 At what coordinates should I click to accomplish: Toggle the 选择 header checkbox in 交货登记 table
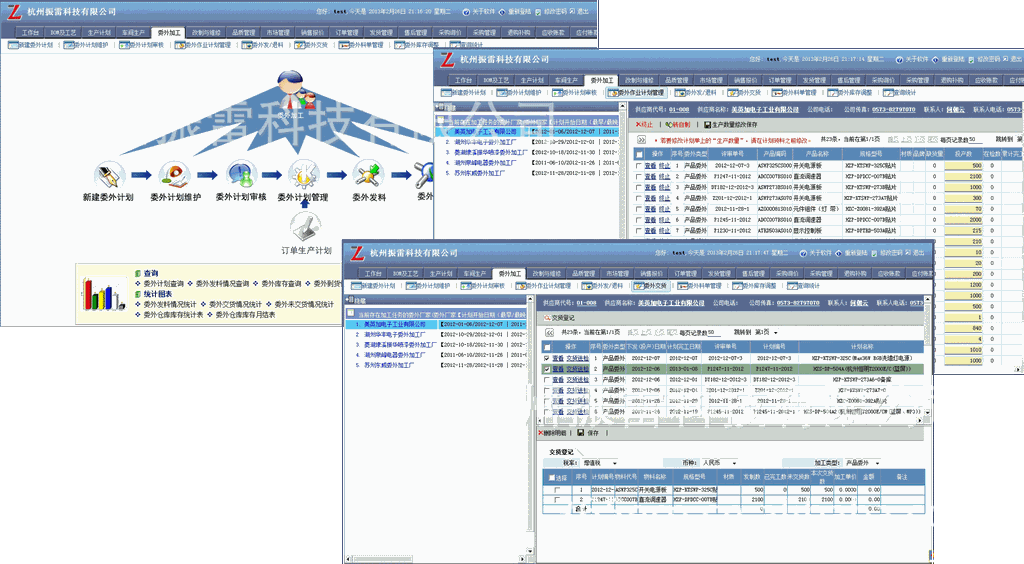click(x=552, y=478)
